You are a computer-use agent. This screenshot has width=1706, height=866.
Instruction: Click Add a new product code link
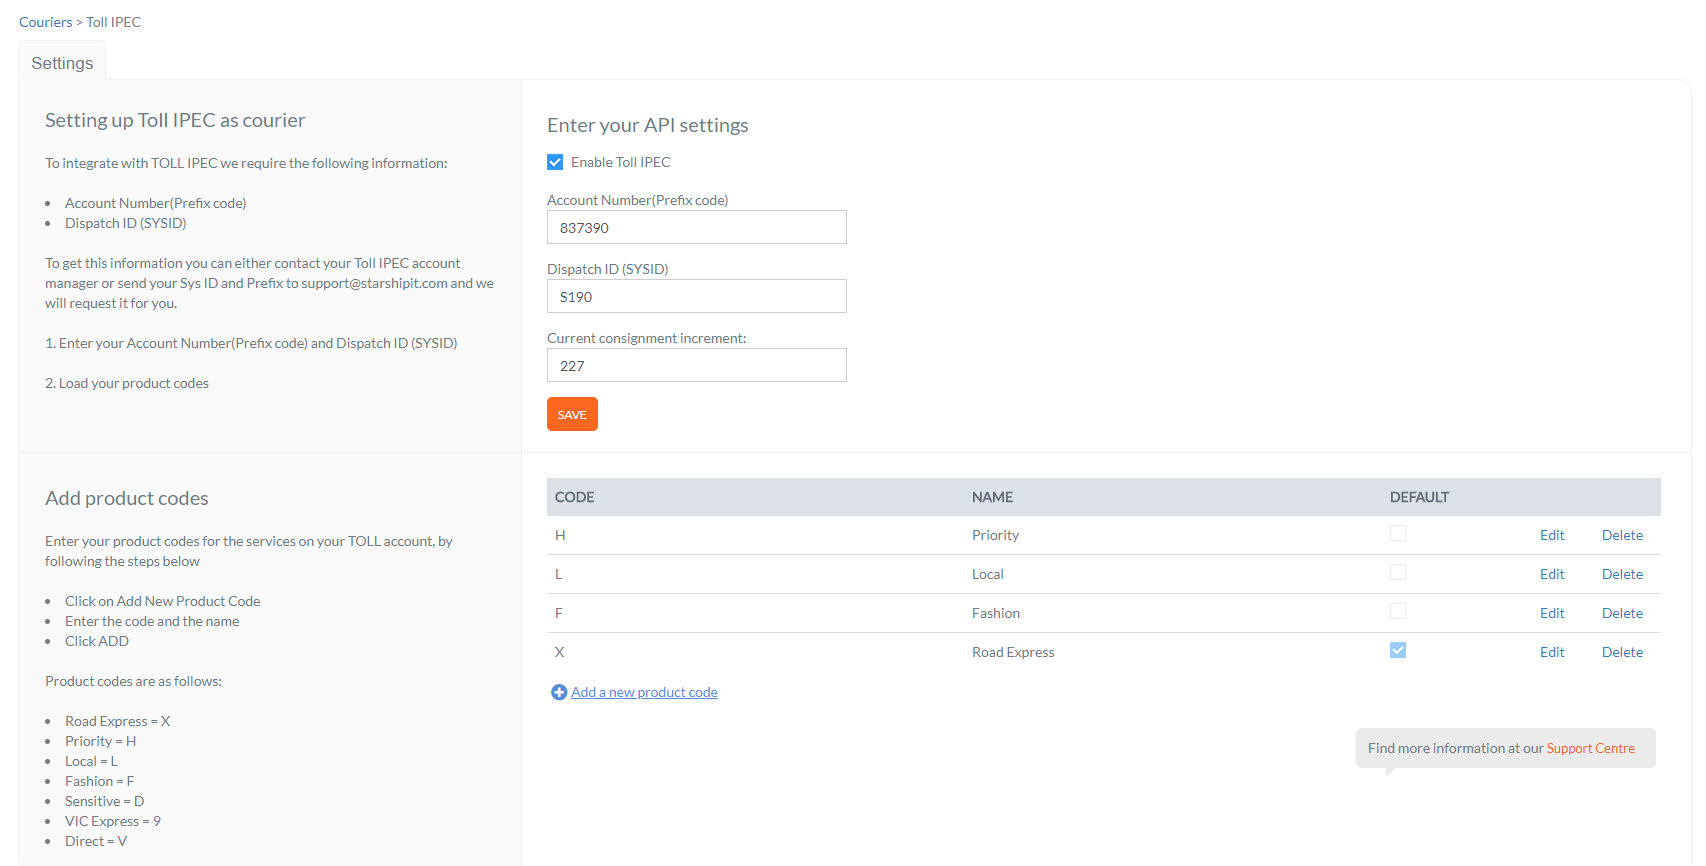pos(644,692)
